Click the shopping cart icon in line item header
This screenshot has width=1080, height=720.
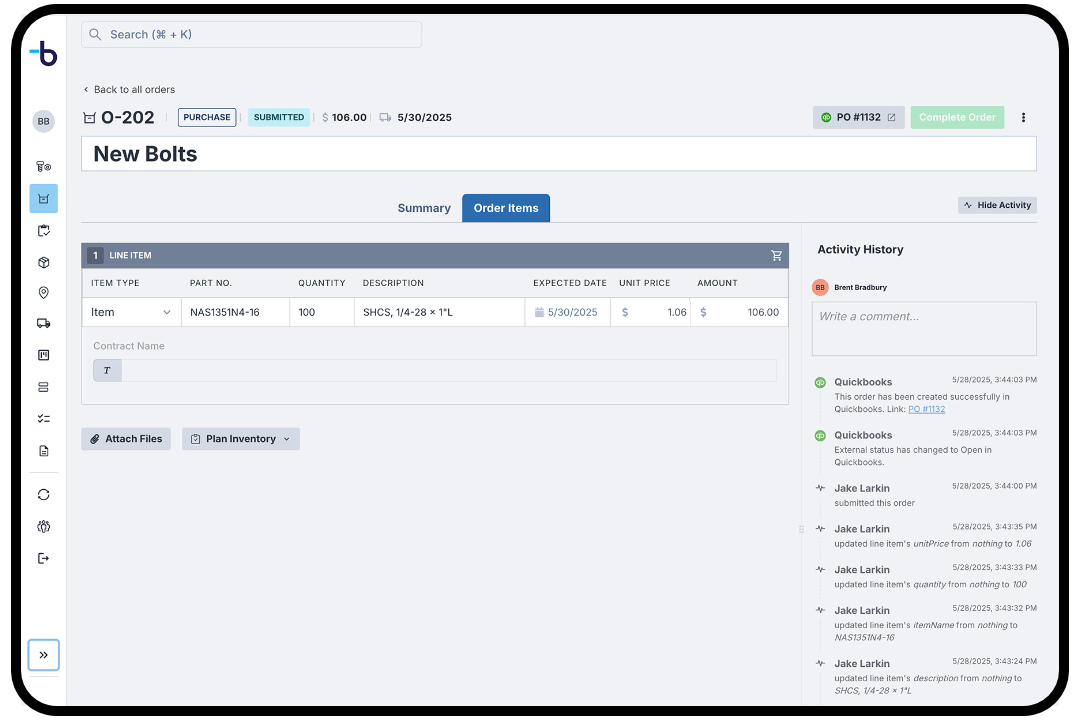coord(776,256)
